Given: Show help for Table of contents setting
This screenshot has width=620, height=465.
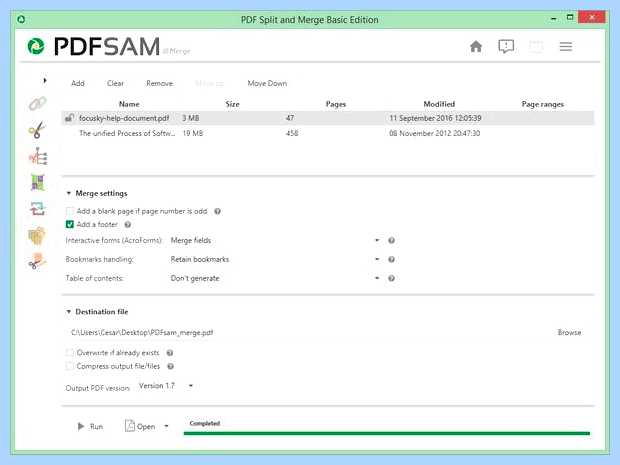Looking at the screenshot, I should point(391,278).
